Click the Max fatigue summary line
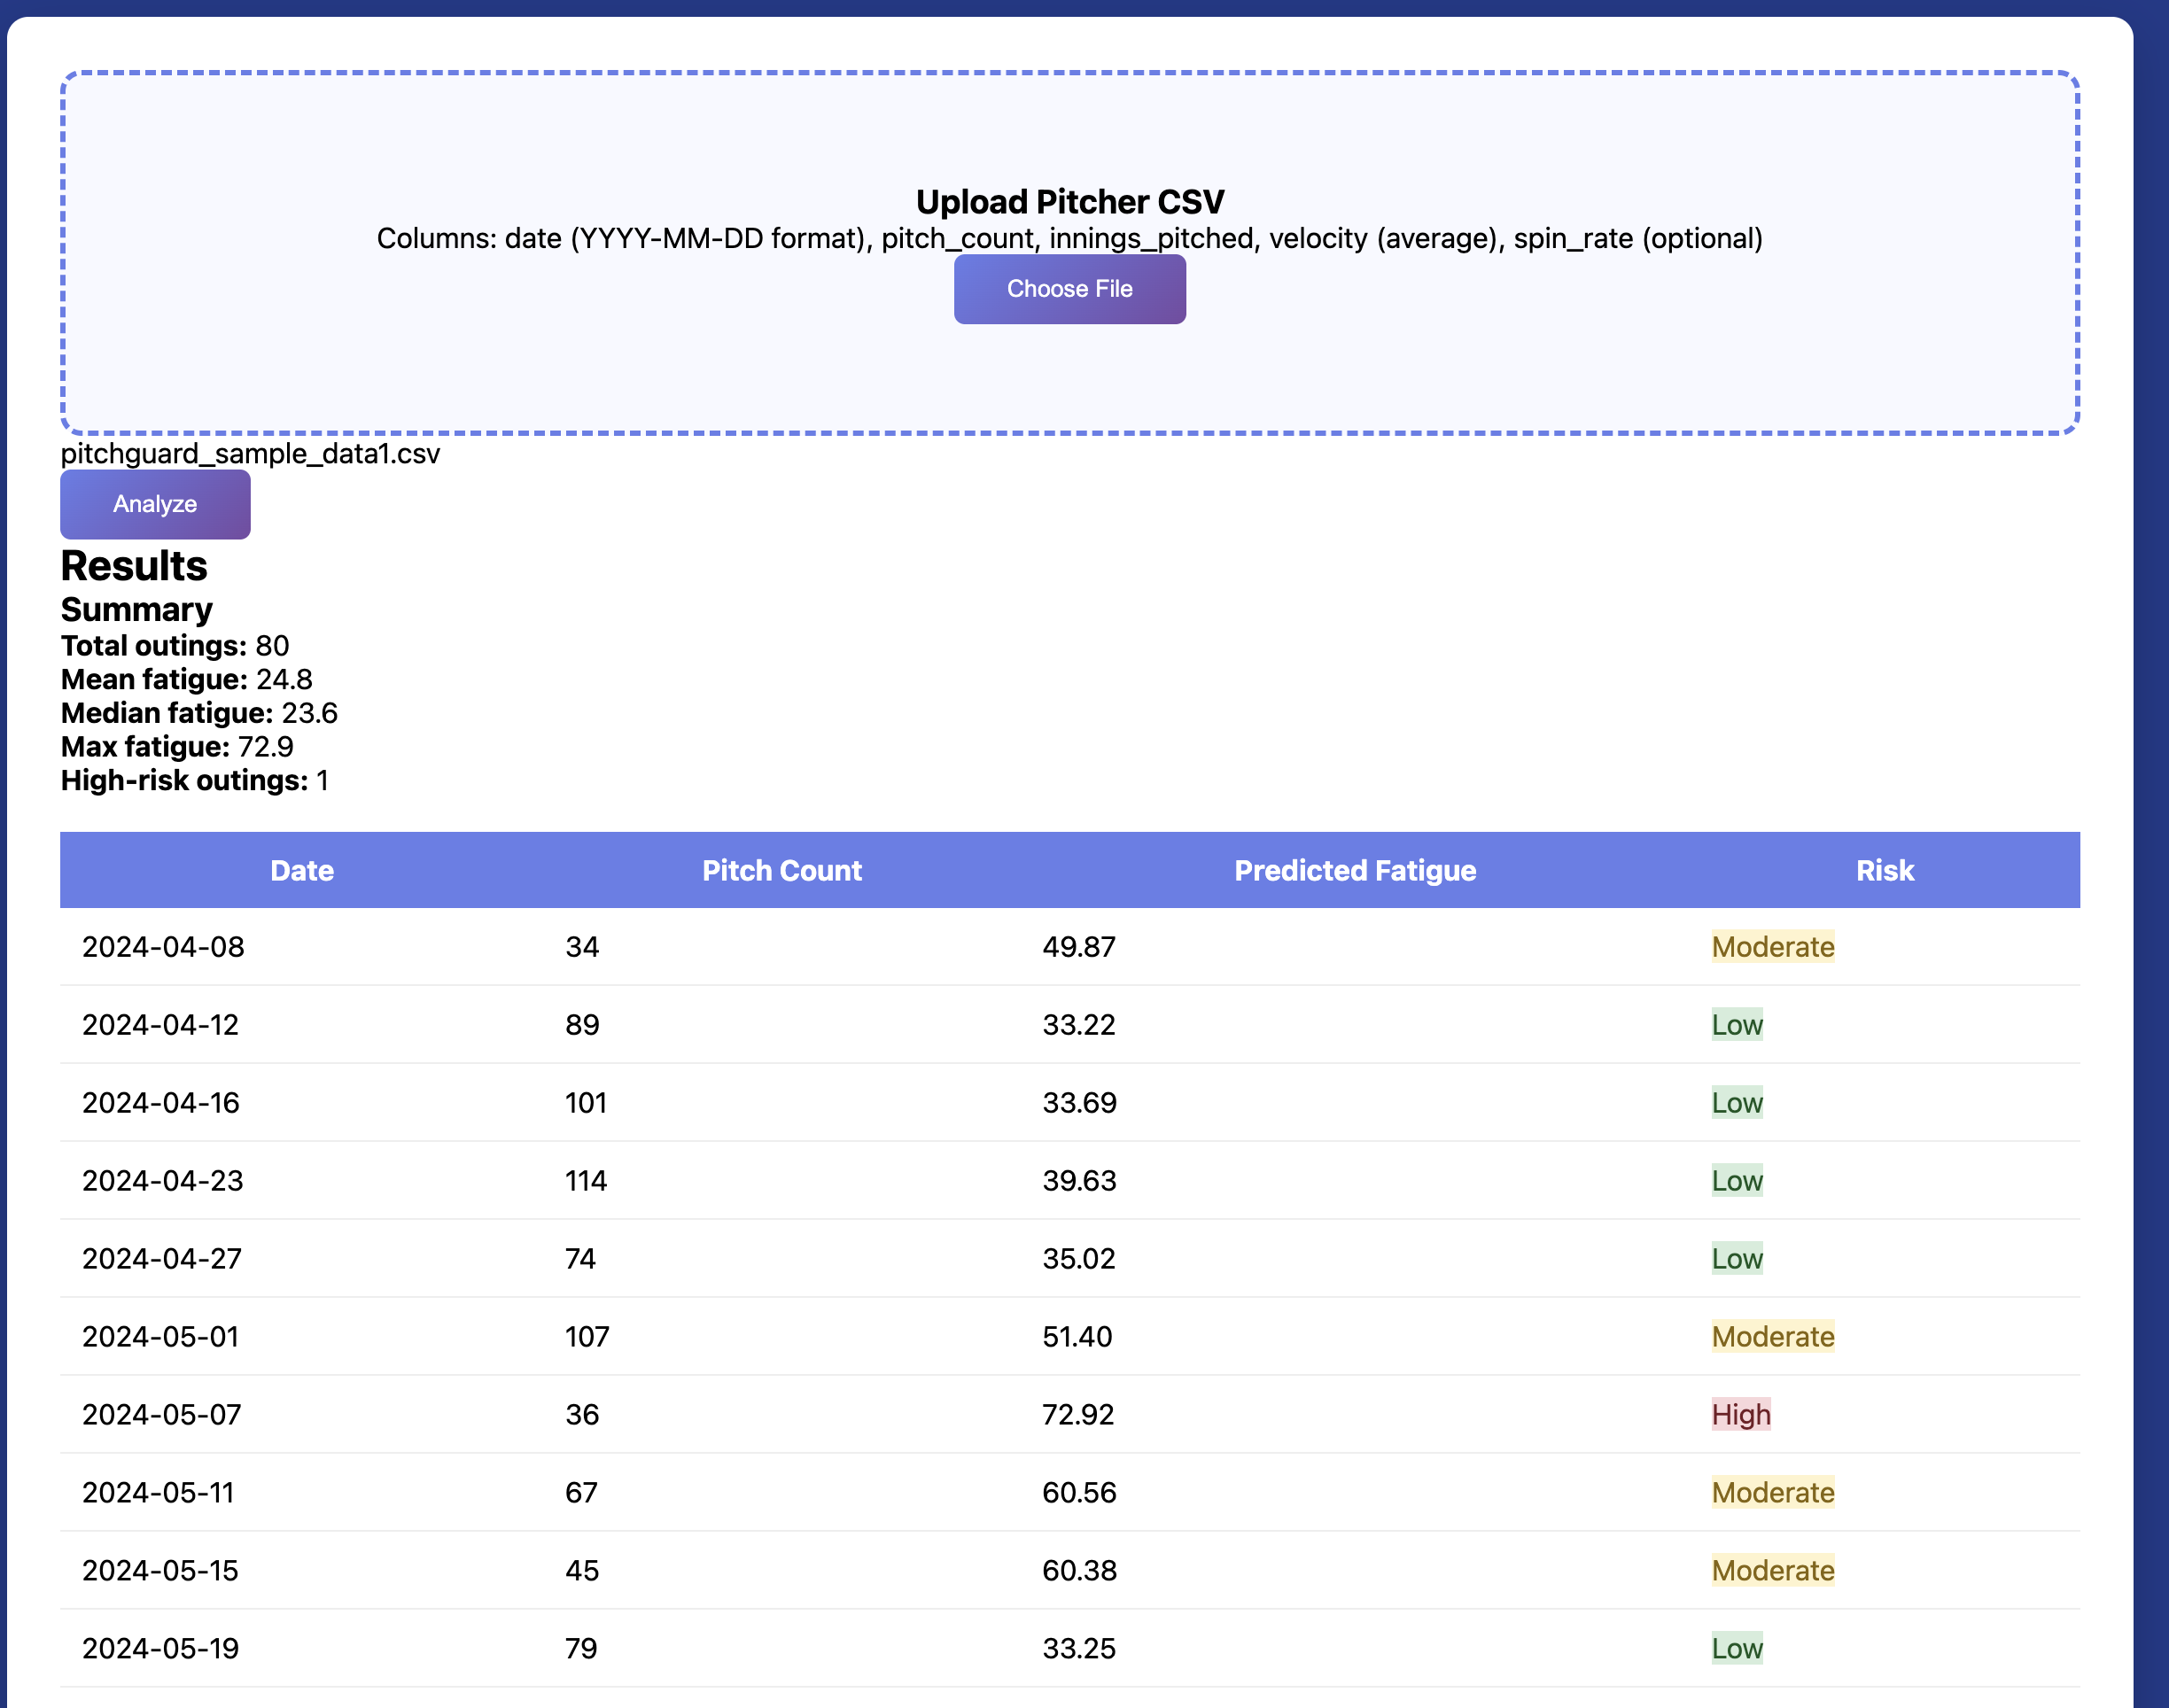The image size is (2169, 1708). 177,747
